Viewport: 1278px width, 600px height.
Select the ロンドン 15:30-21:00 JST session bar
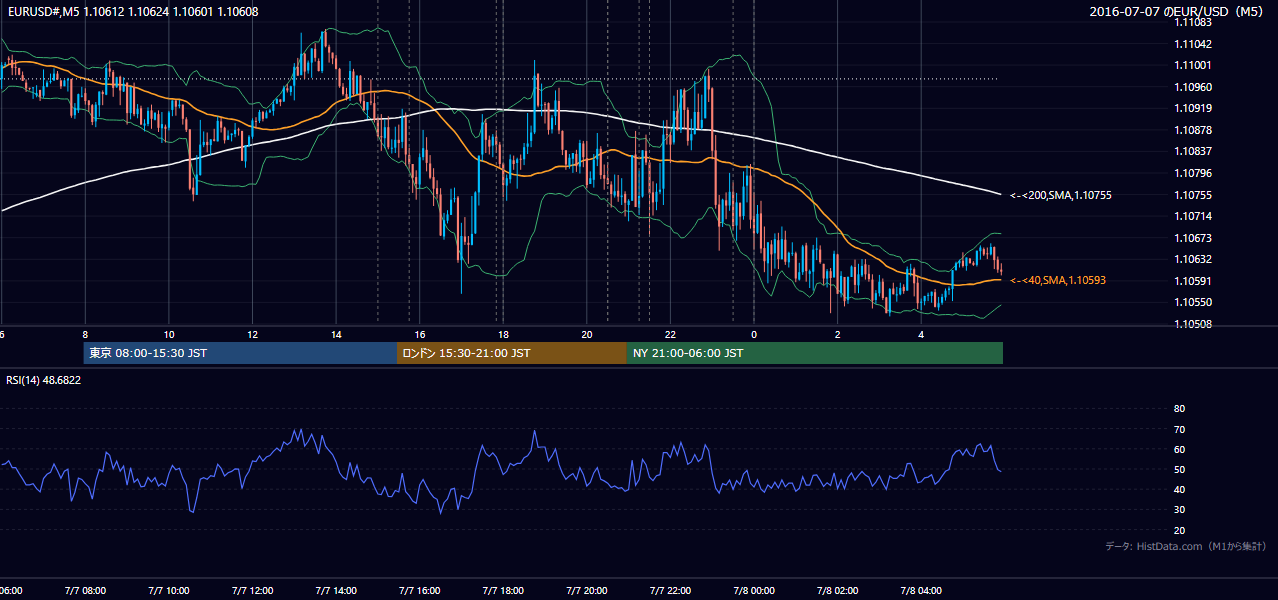pyautogui.click(x=512, y=353)
